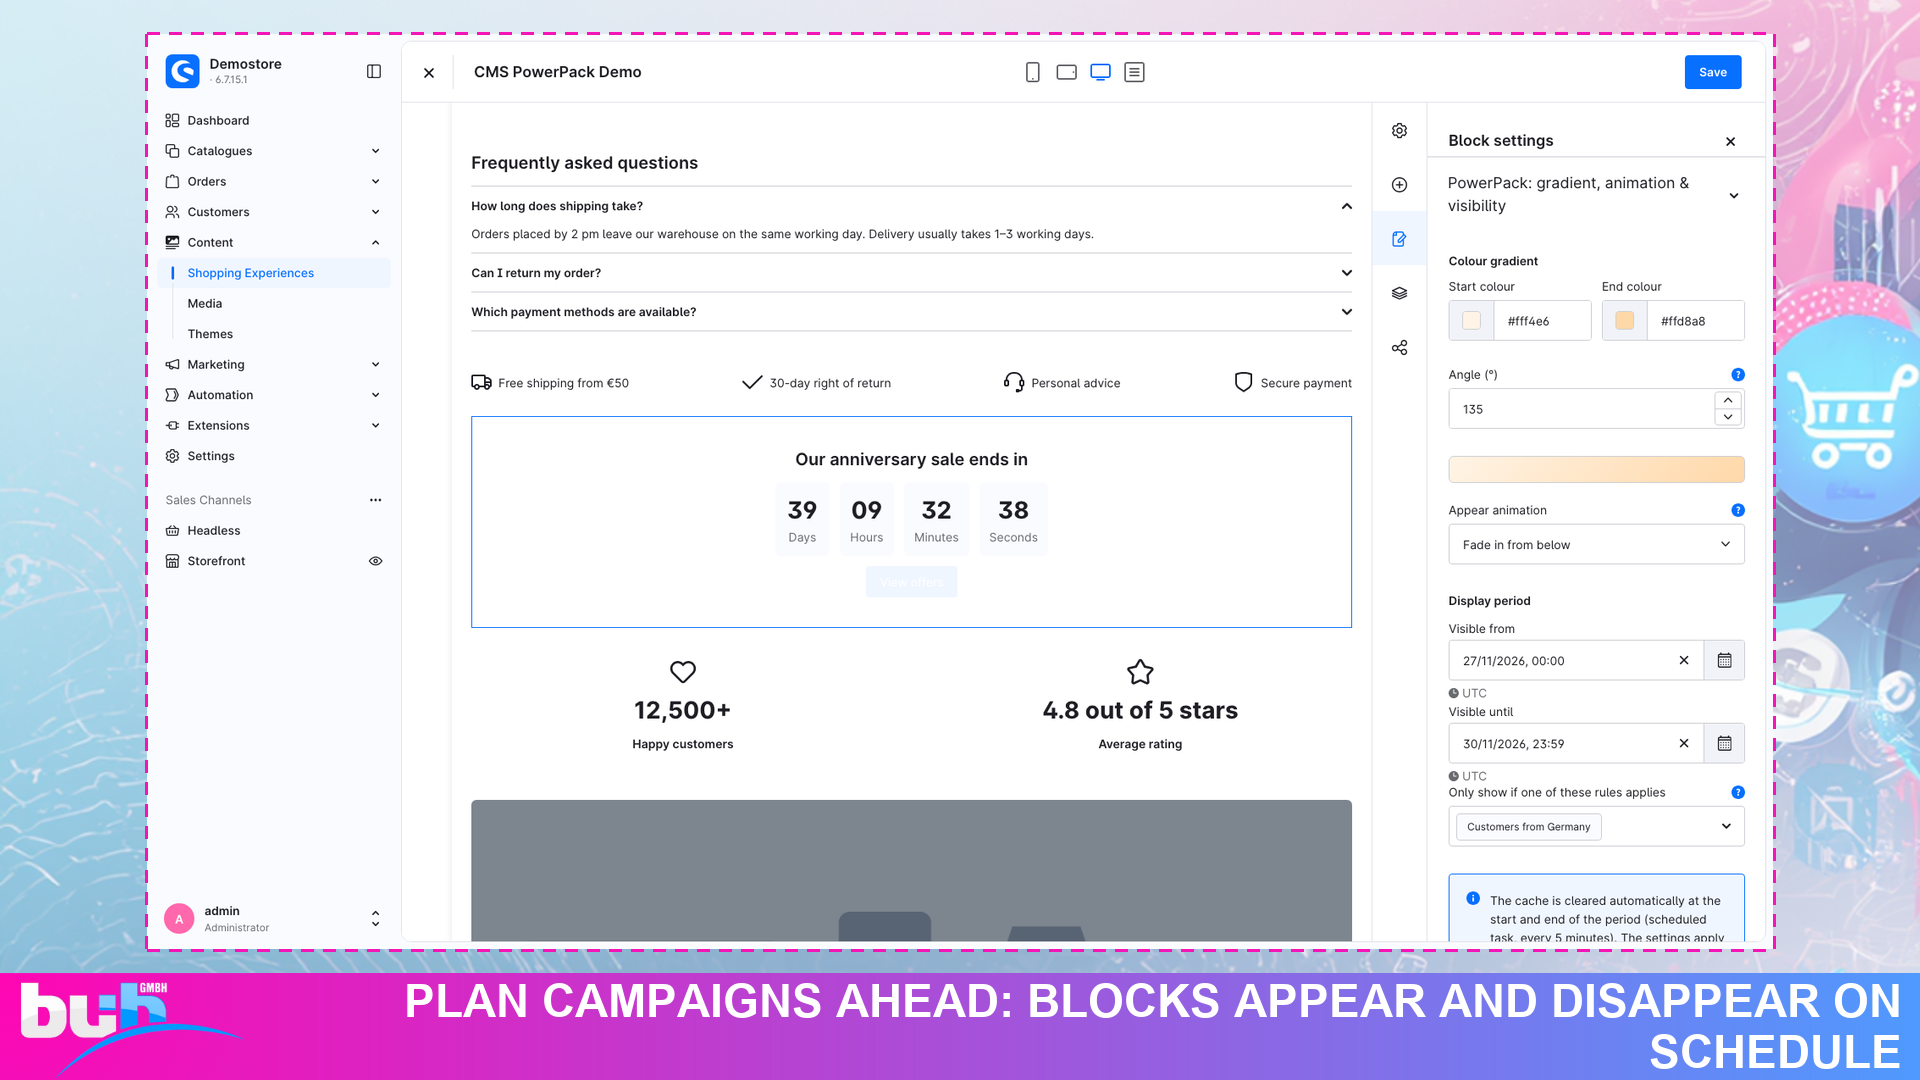The height and width of the screenshot is (1080, 1920).
Task: Open the admin user menu
Action: (x=273, y=919)
